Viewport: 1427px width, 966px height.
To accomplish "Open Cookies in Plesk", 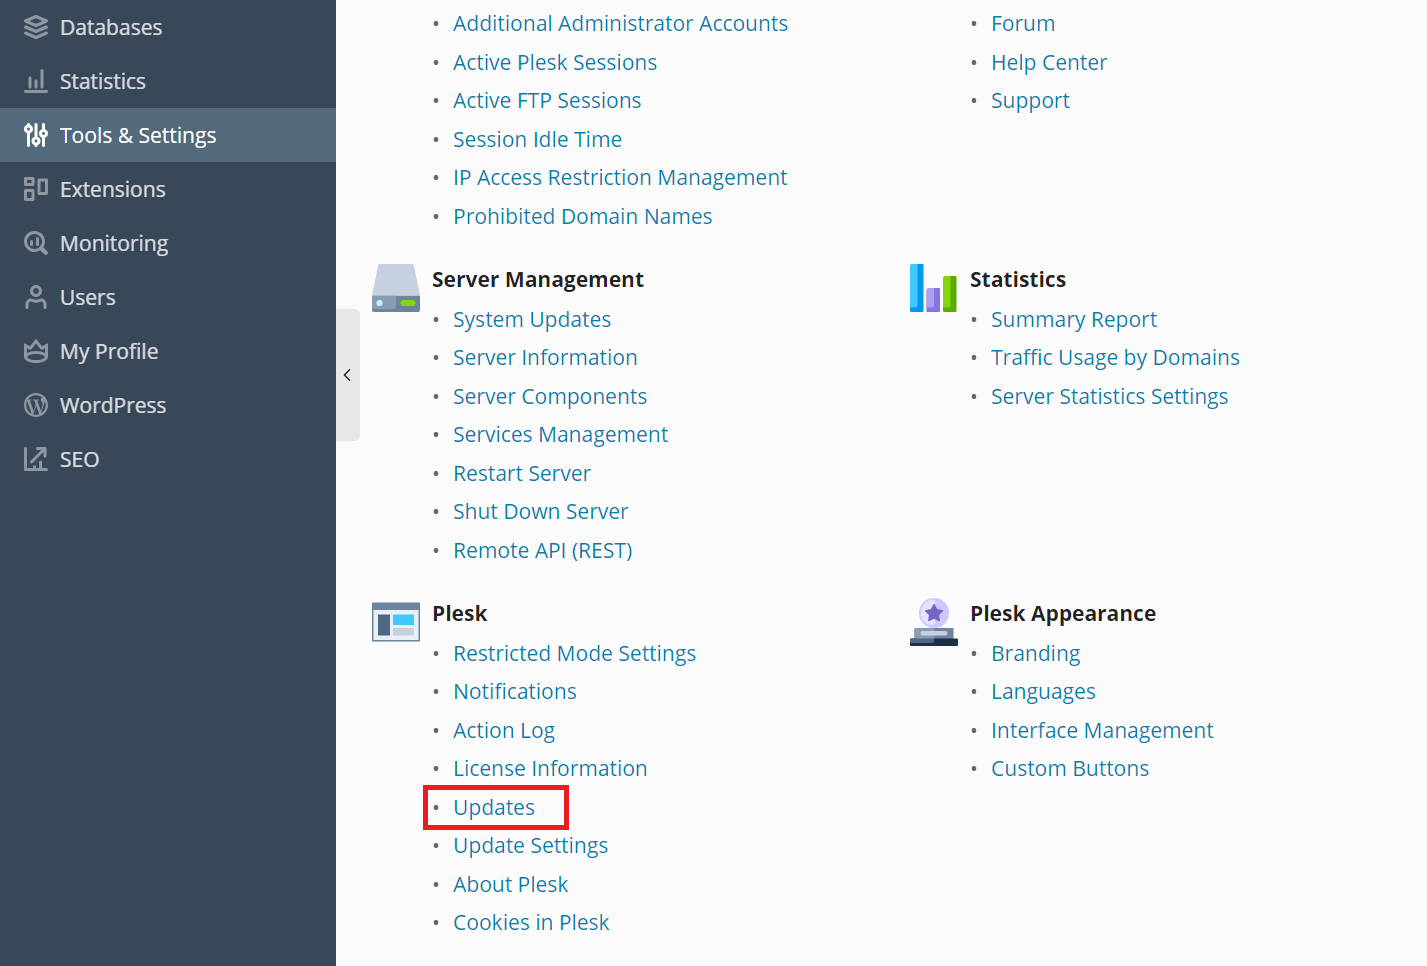I will click(531, 922).
